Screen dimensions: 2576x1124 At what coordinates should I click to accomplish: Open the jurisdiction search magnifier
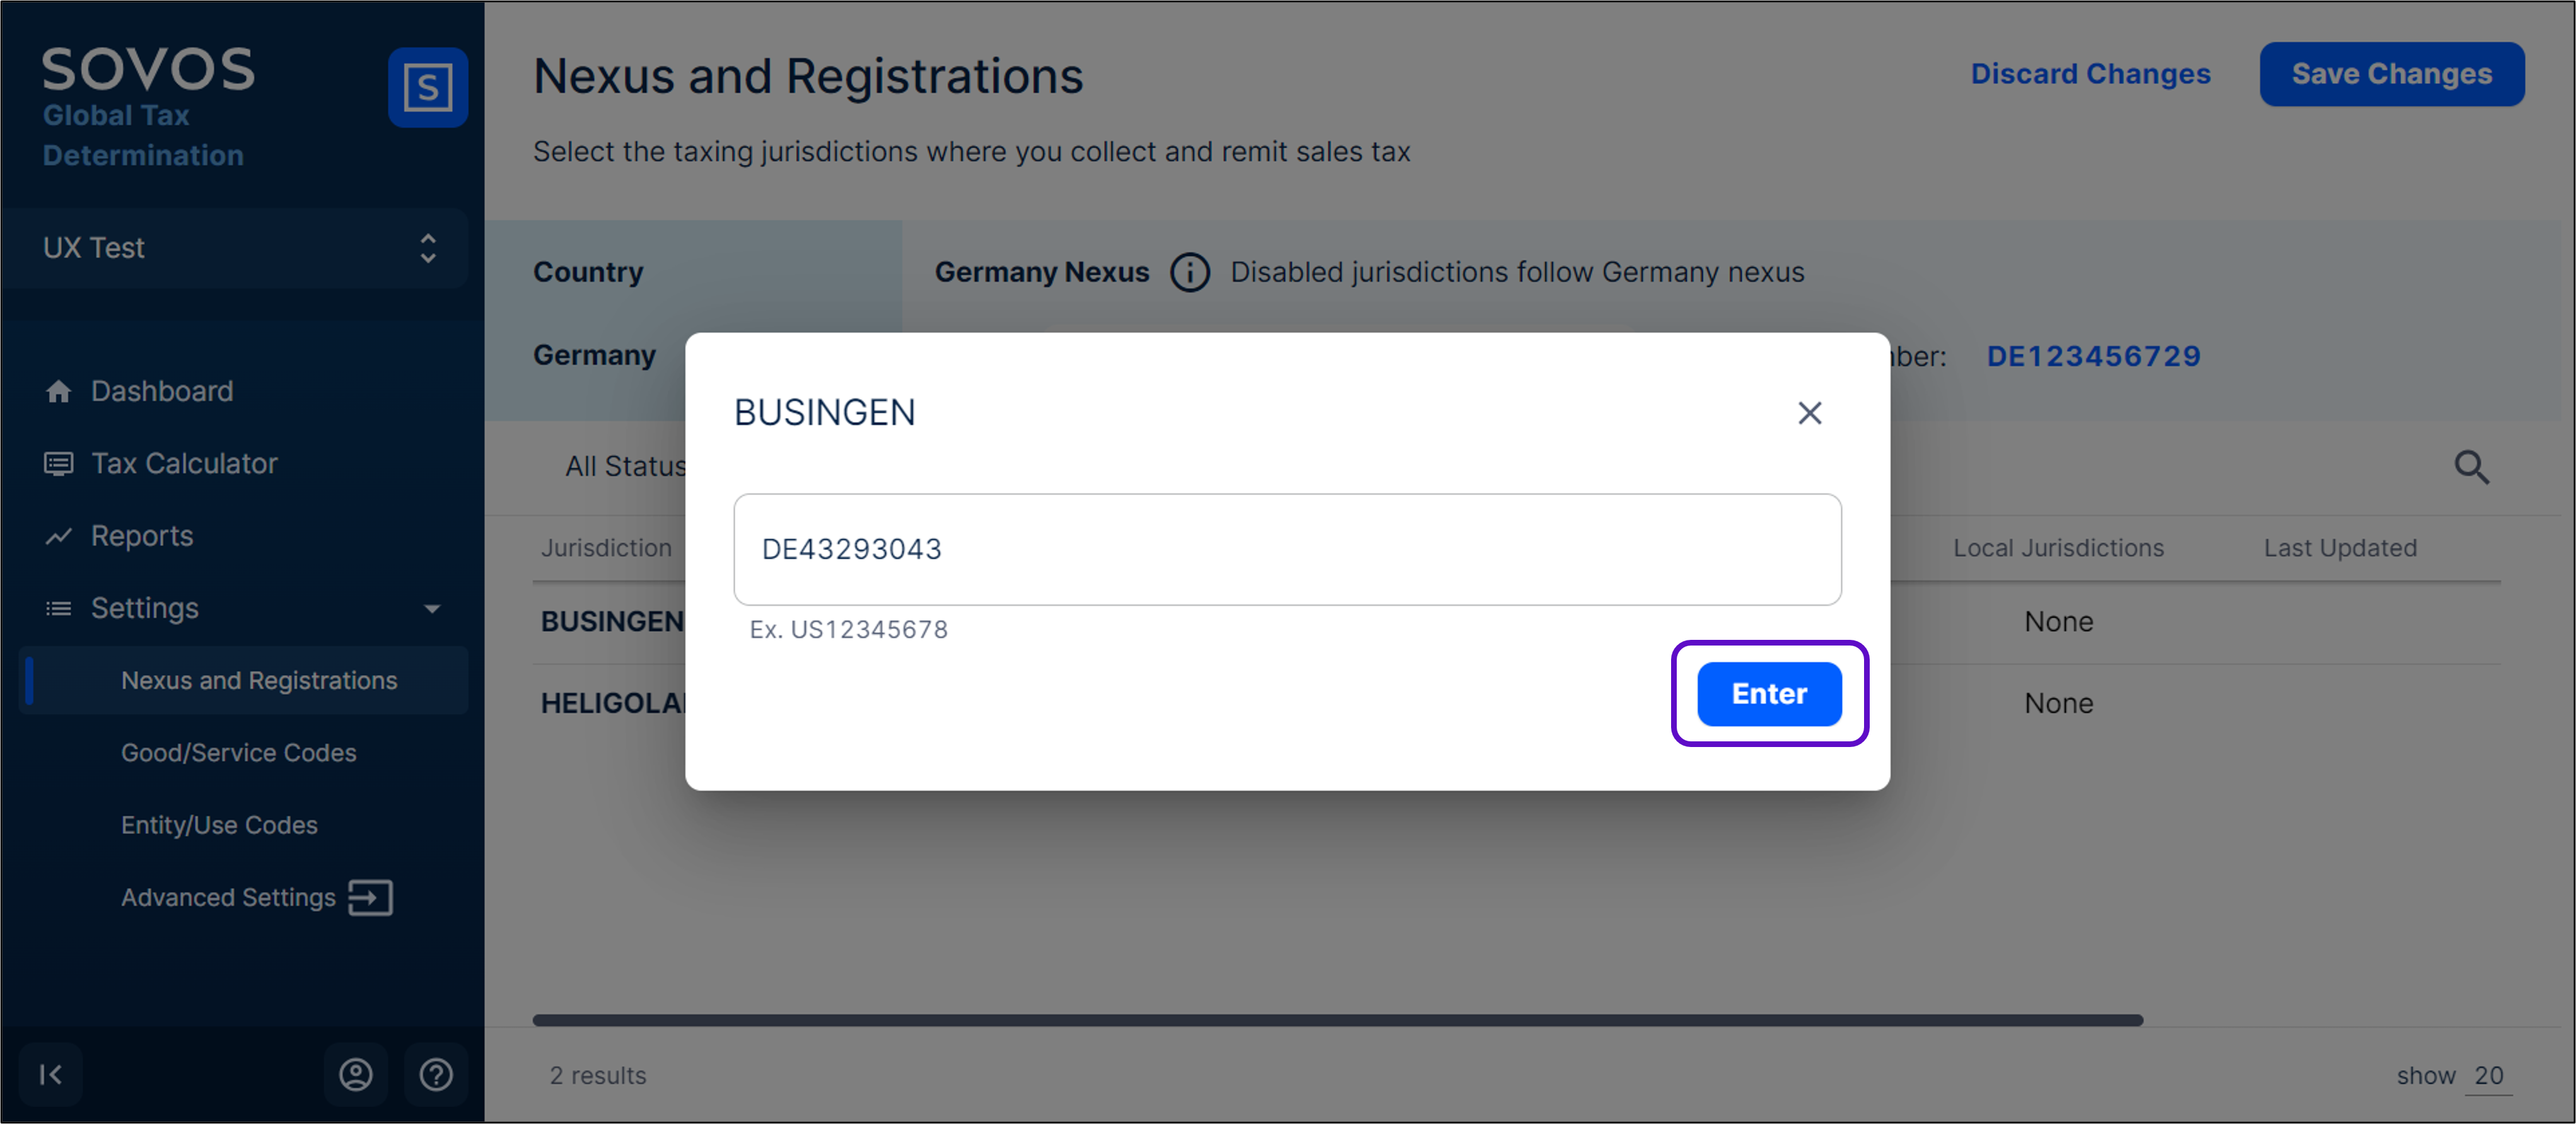(x=2471, y=467)
